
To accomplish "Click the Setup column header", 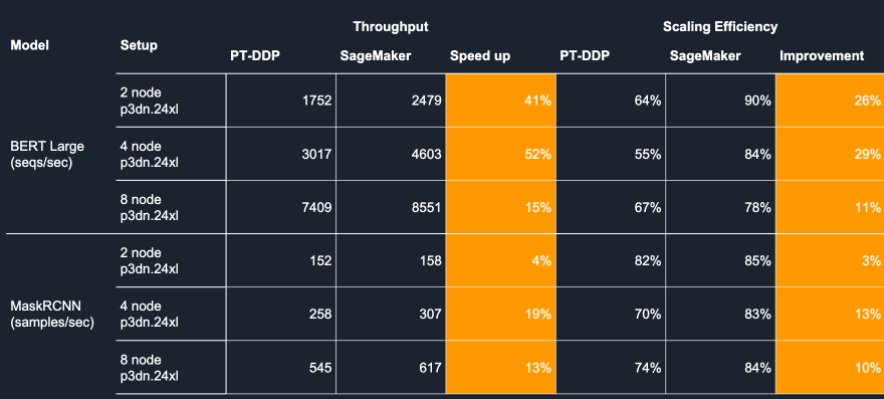I will click(x=139, y=45).
